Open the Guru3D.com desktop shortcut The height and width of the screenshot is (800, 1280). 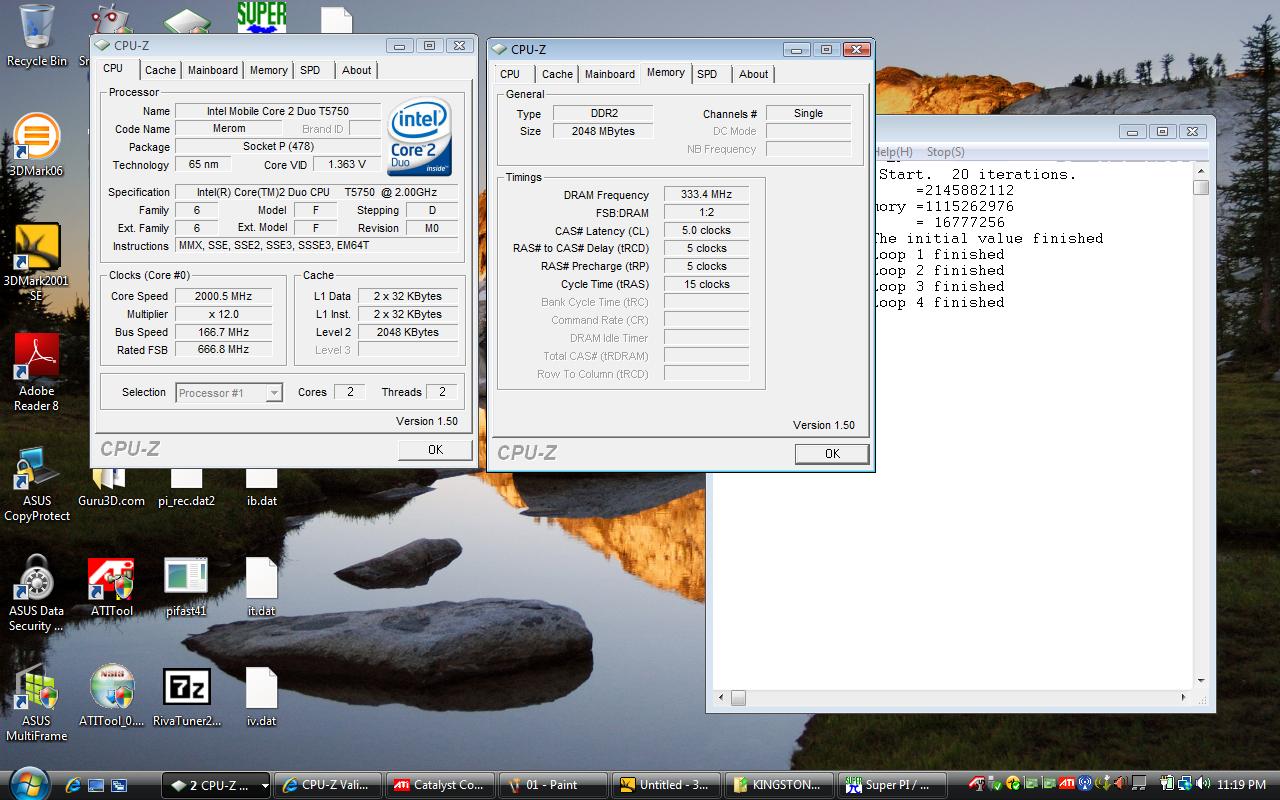tap(111, 488)
